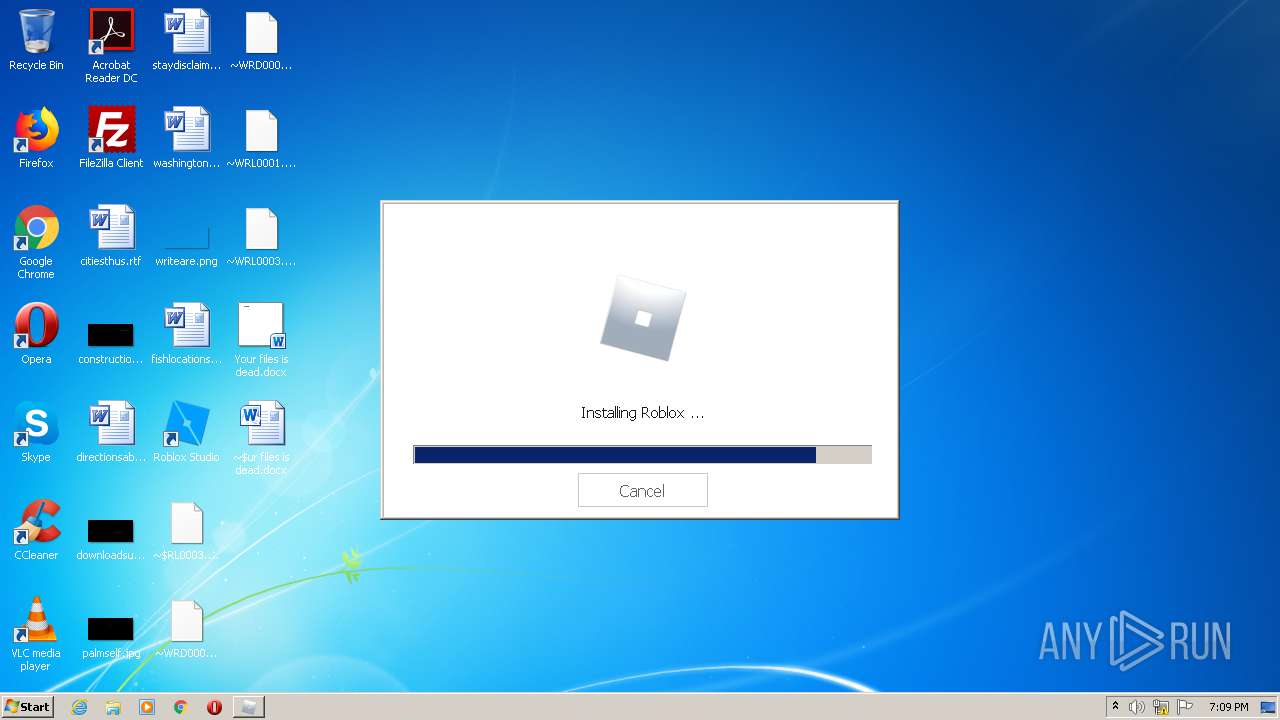The width and height of the screenshot is (1280, 720).
Task: Select the ~WRD000 file in bottom row
Action: coord(186,629)
